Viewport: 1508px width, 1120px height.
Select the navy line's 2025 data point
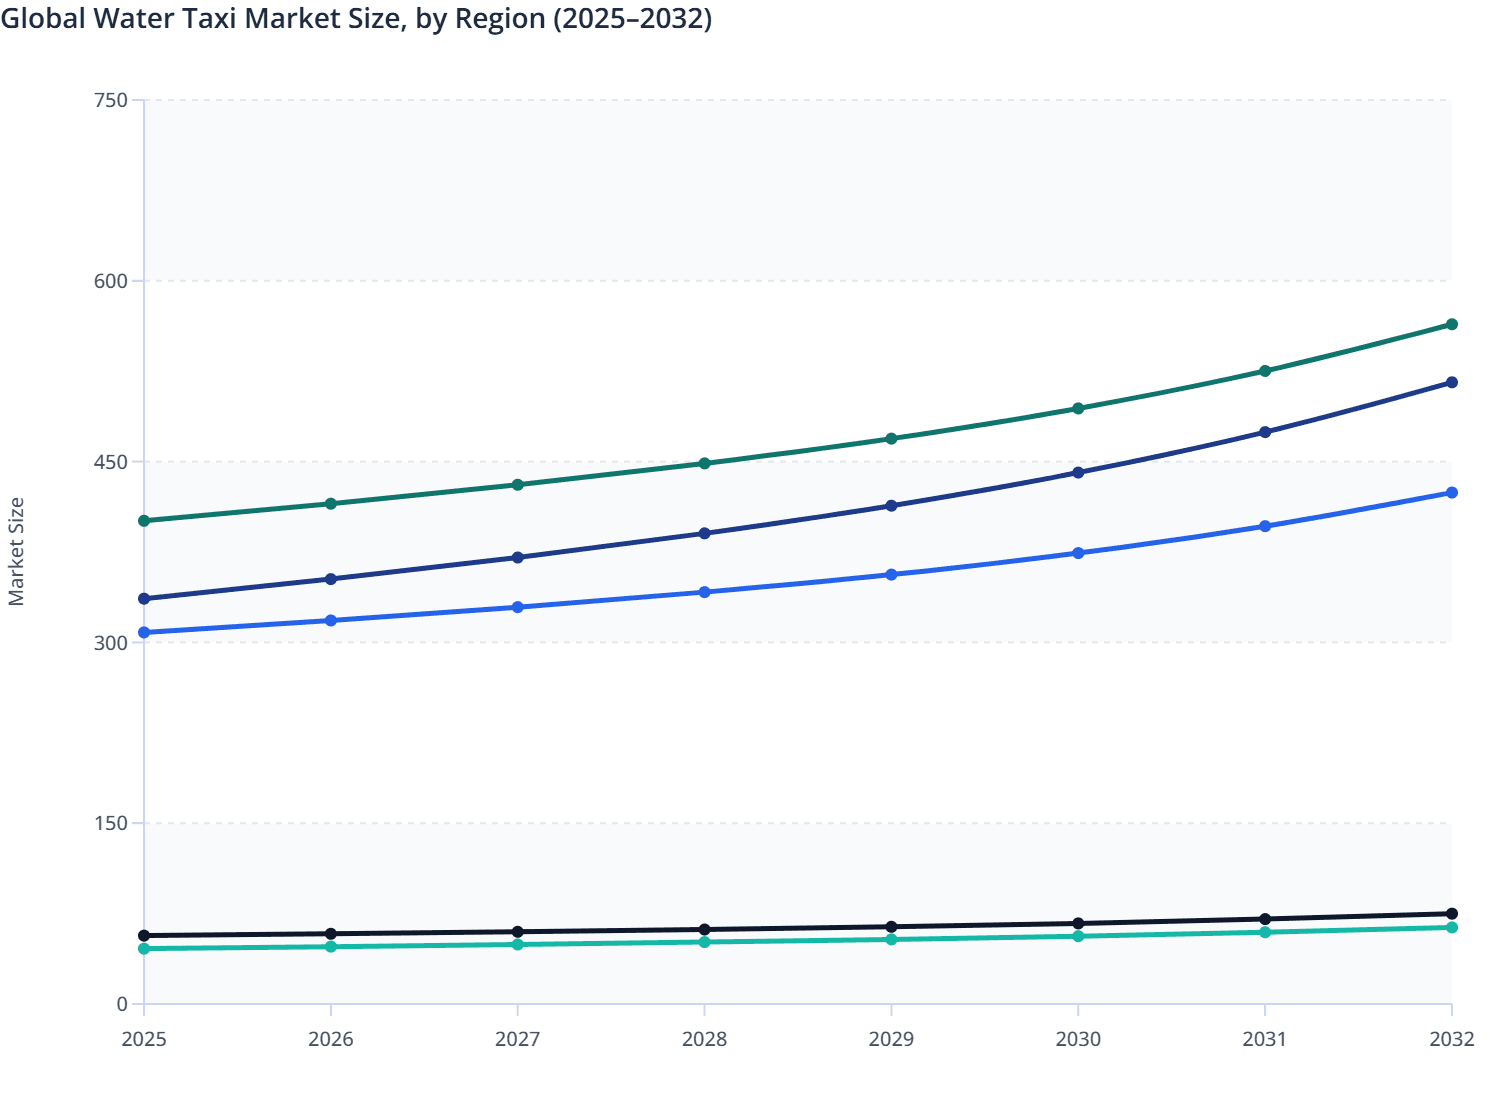(144, 599)
